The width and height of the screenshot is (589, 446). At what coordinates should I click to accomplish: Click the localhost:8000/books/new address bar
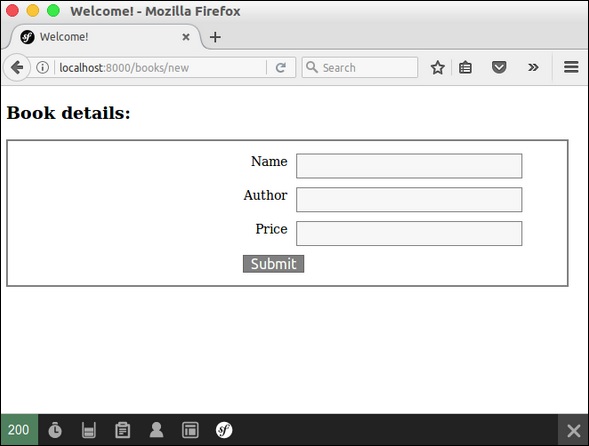[161, 68]
